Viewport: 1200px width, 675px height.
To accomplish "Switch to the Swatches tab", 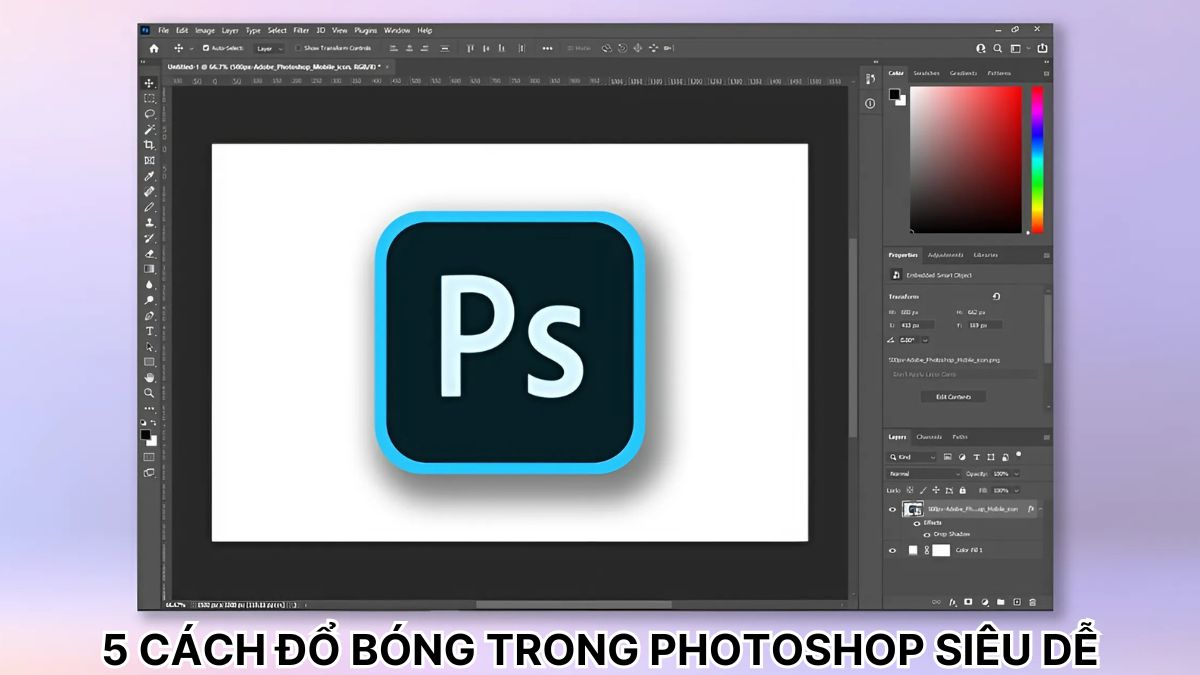I will click(x=926, y=73).
